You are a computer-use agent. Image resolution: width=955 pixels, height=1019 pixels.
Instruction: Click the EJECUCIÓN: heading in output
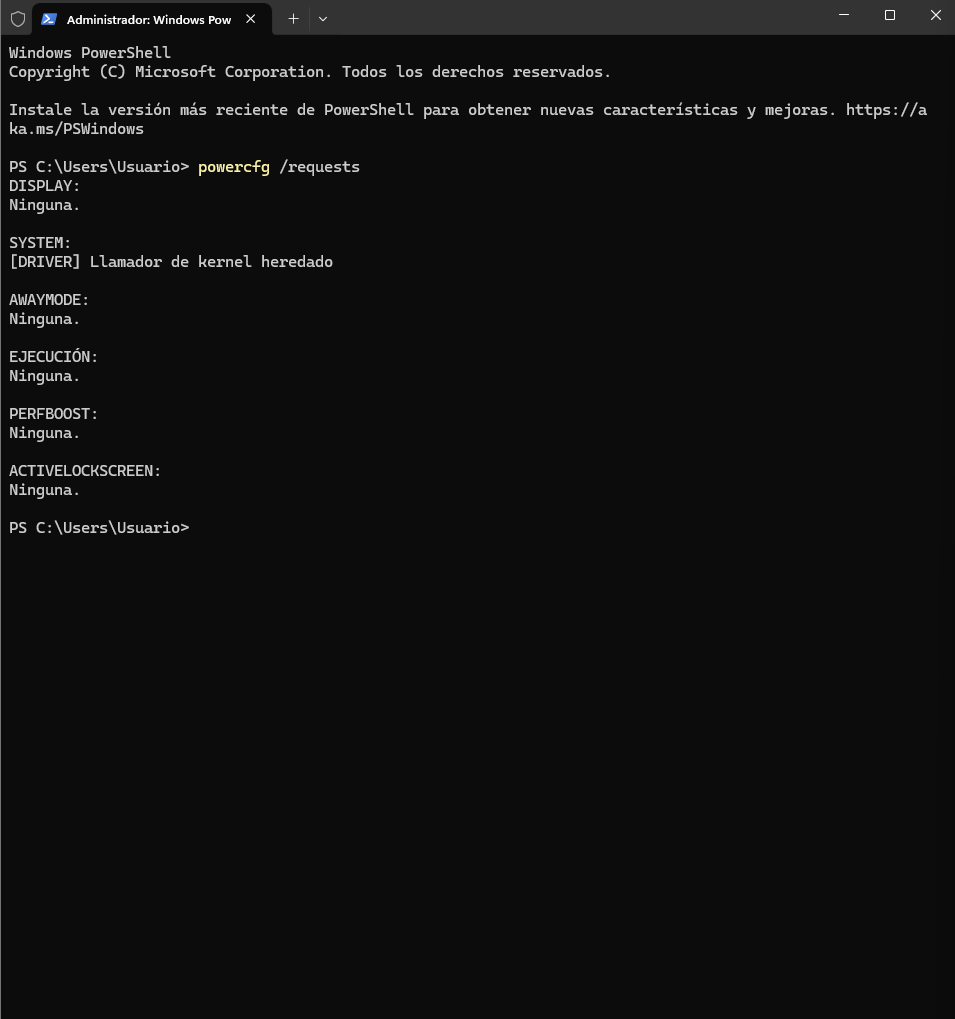point(53,356)
